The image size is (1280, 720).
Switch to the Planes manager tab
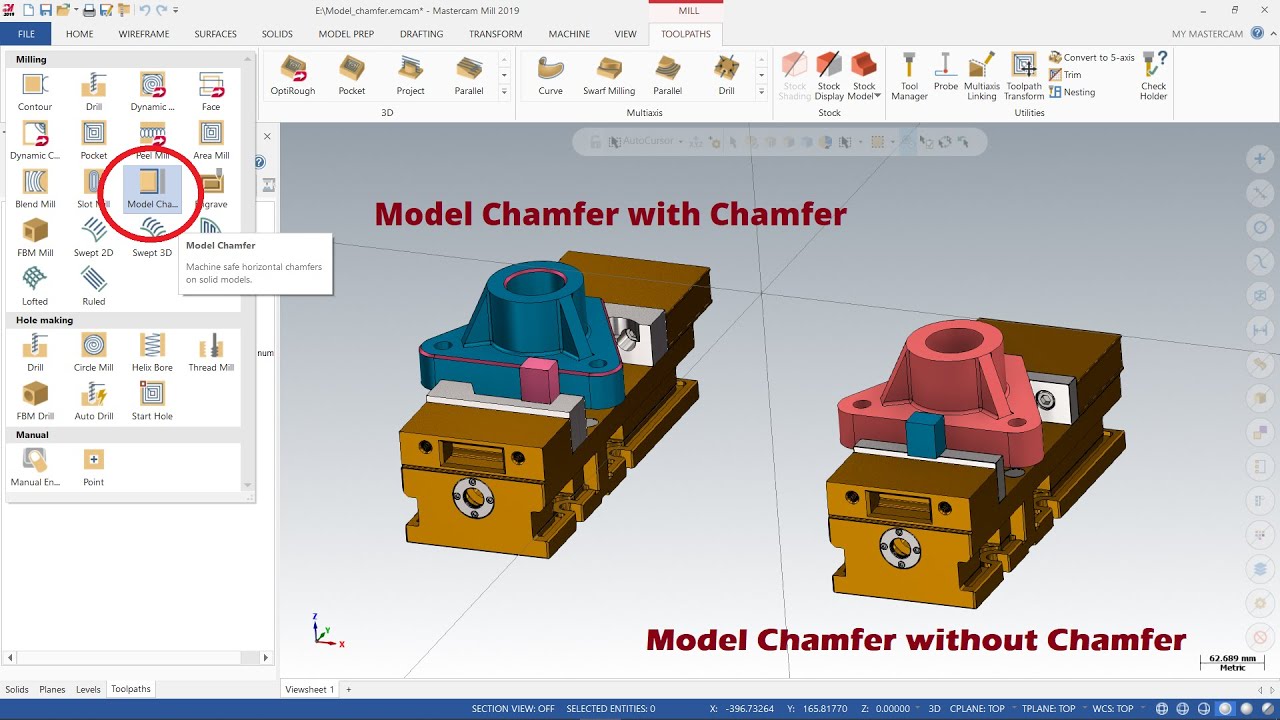pos(52,689)
